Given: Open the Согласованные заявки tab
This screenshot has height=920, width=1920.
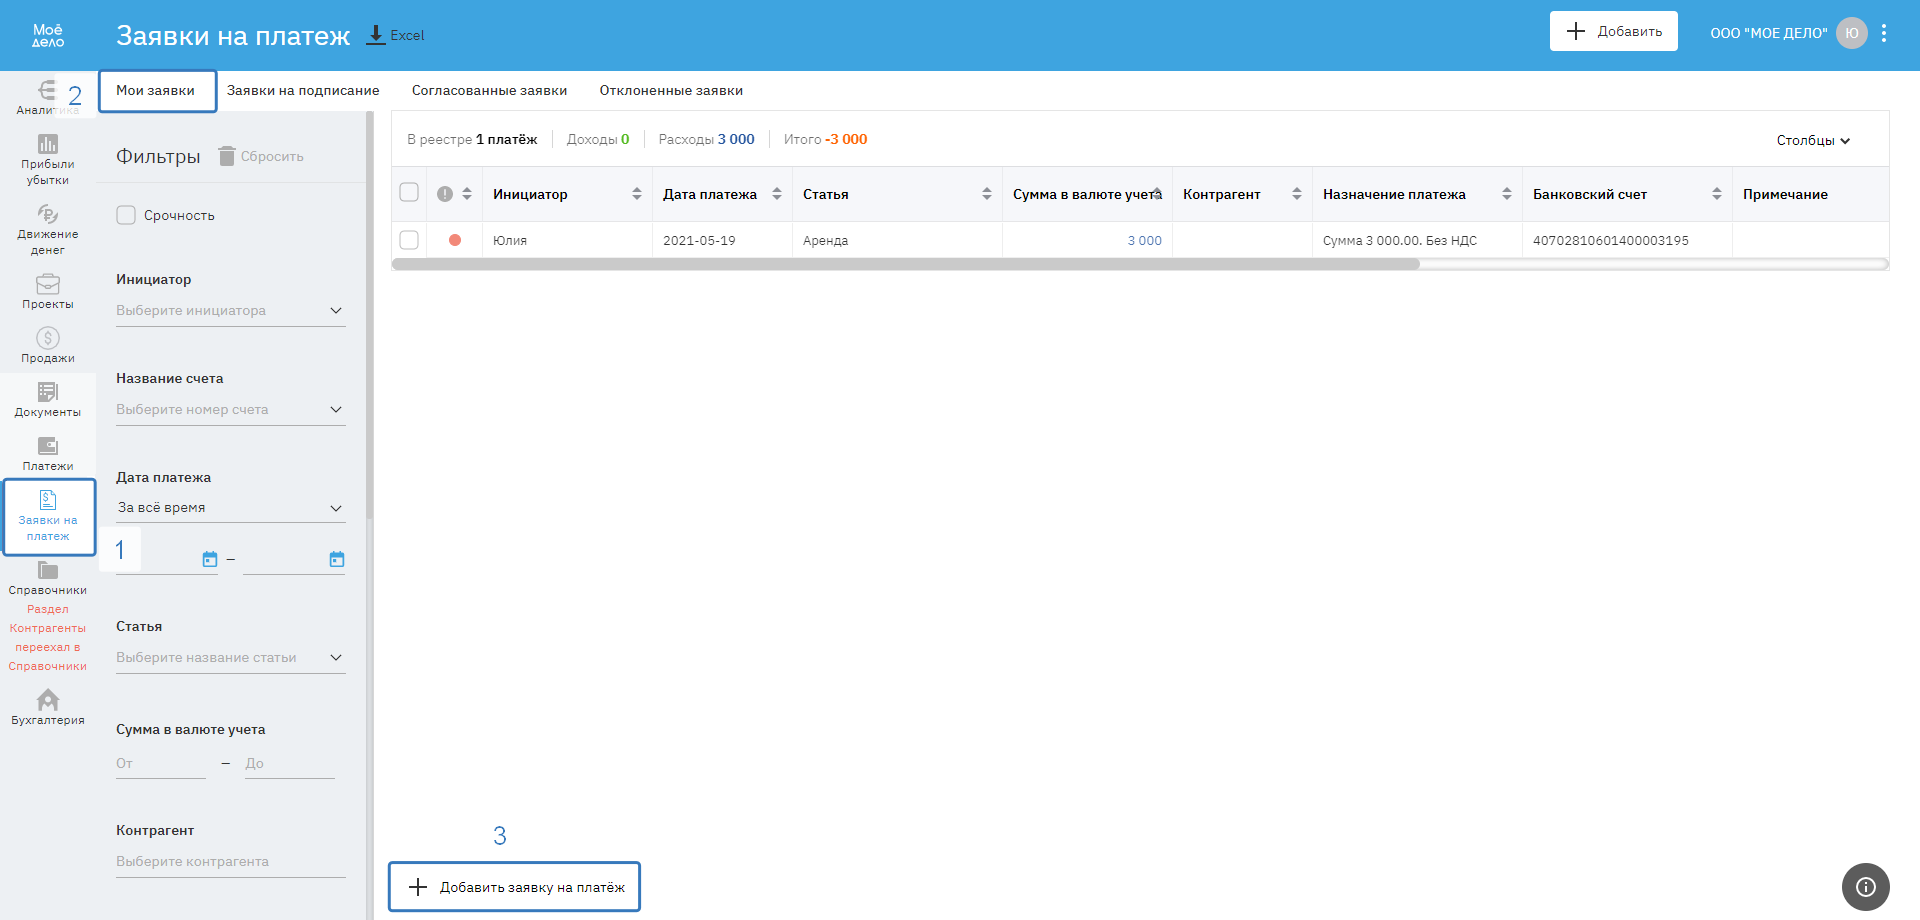Looking at the screenshot, I should 489,91.
